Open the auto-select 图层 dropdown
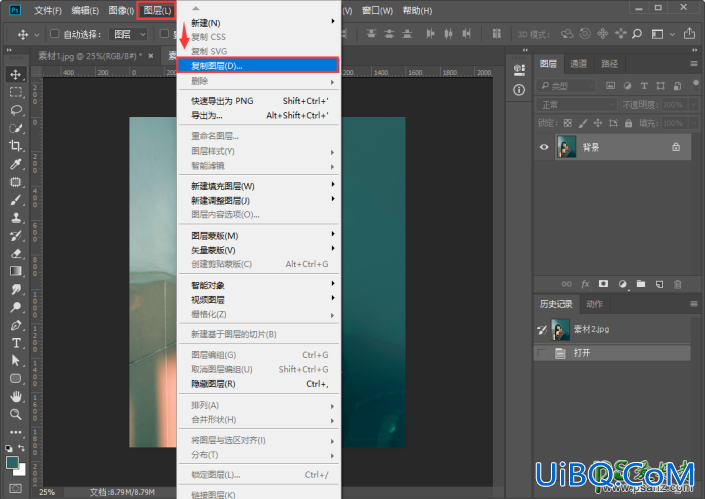Screen dimensions: 705x499 pos(128,34)
